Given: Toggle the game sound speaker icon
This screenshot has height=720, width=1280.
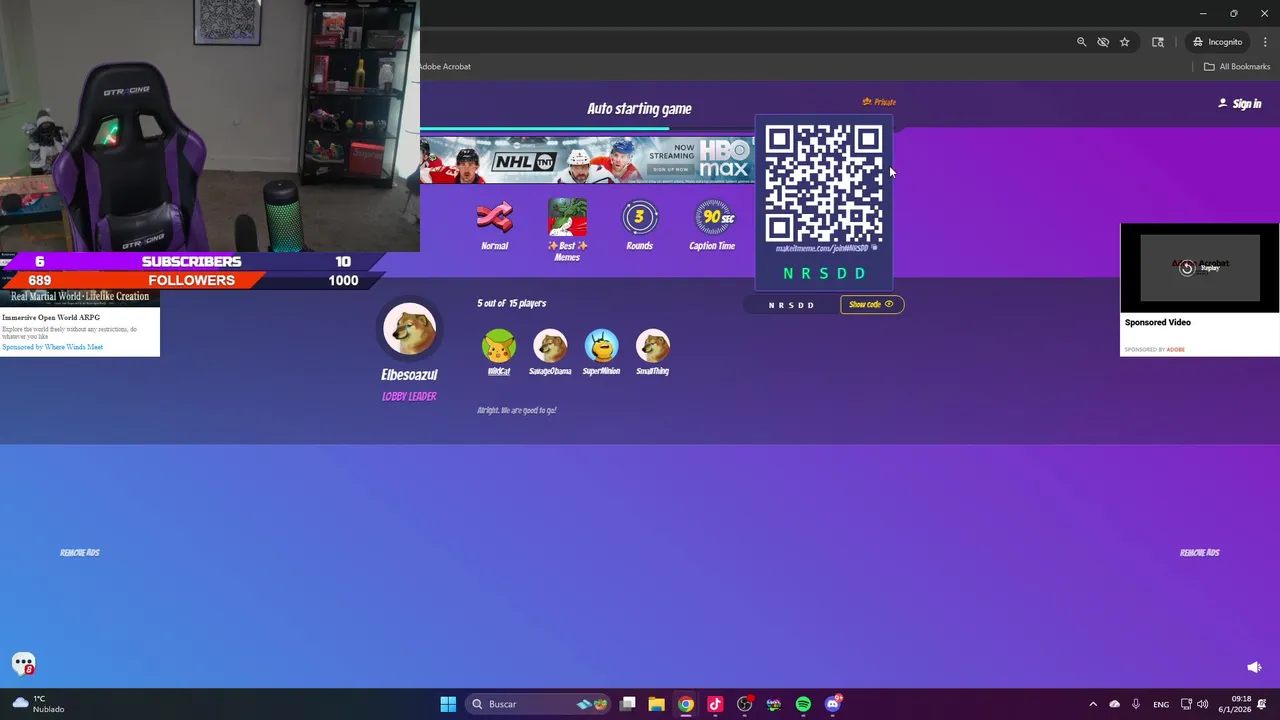Looking at the screenshot, I should coord(1254,667).
